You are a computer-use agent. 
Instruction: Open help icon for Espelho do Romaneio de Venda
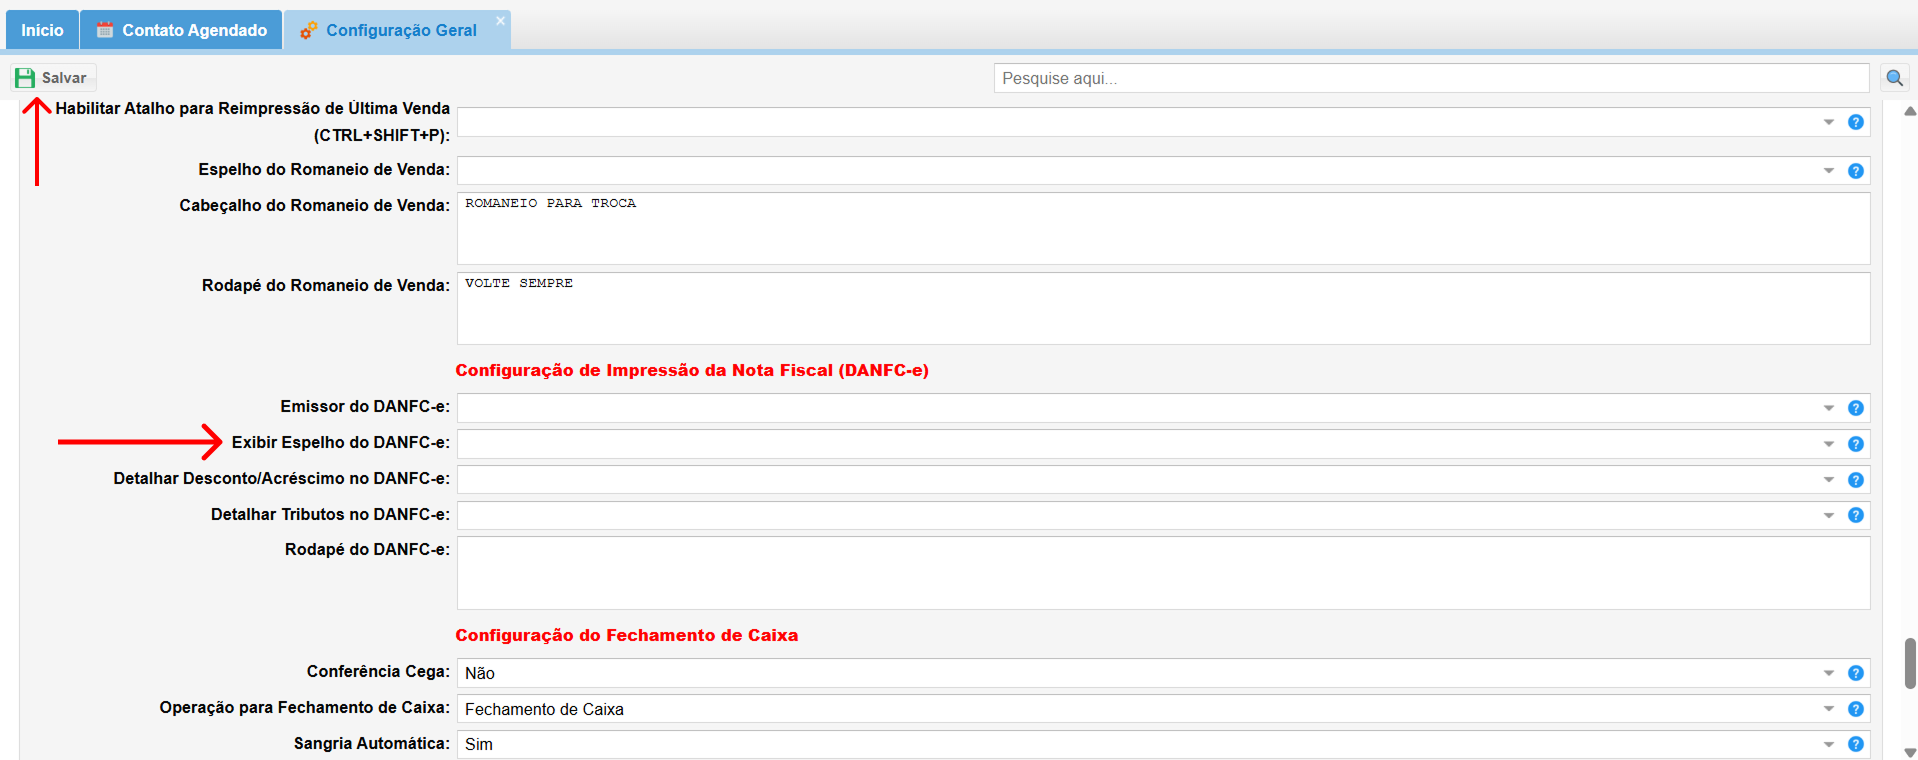[x=1855, y=171]
